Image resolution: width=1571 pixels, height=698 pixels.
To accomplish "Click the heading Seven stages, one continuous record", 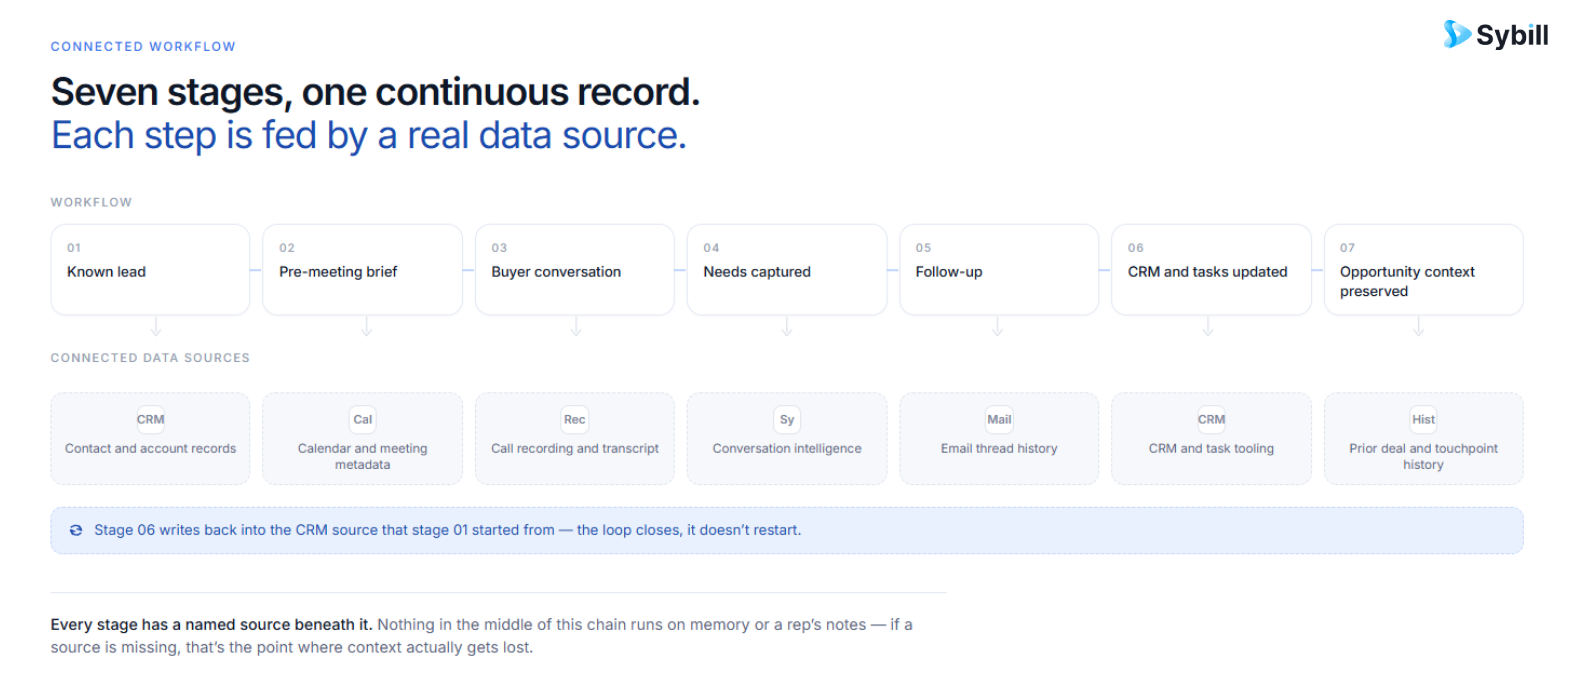I will pyautogui.click(x=375, y=92).
